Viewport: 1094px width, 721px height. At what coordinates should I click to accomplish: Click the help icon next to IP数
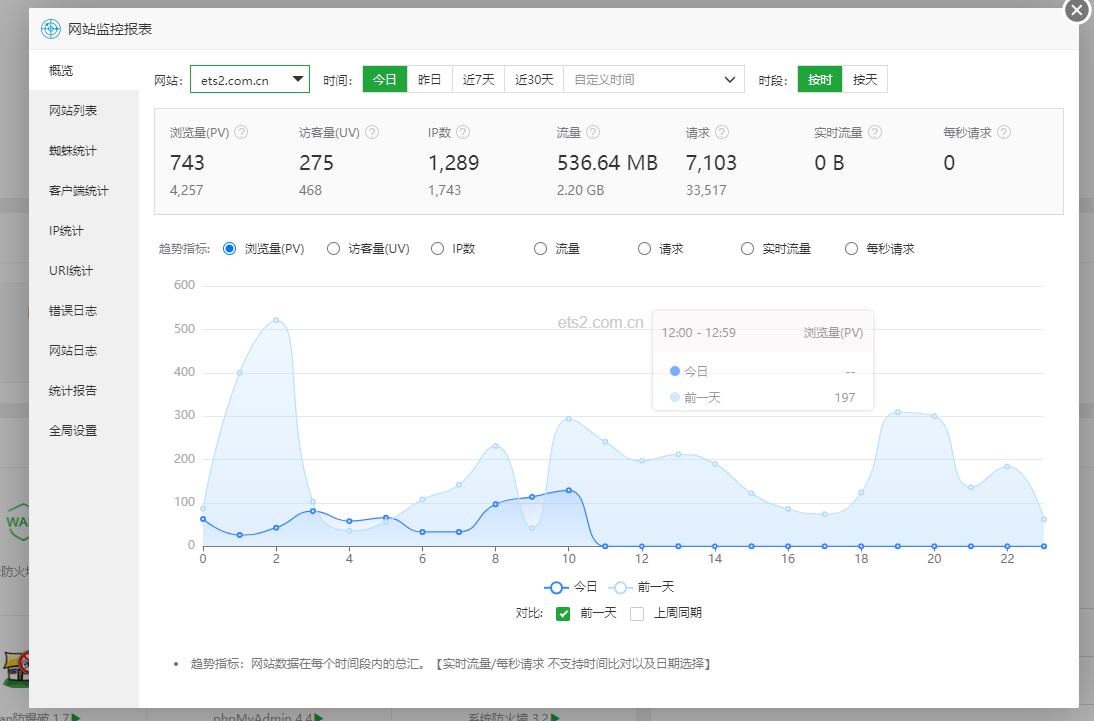(463, 132)
